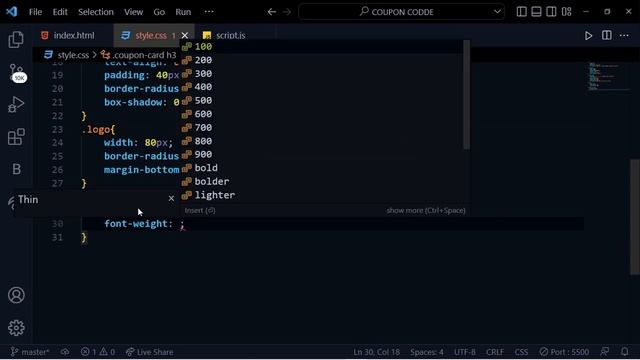Open the Edit menu
This screenshot has height=360, width=640.
pos(60,12)
